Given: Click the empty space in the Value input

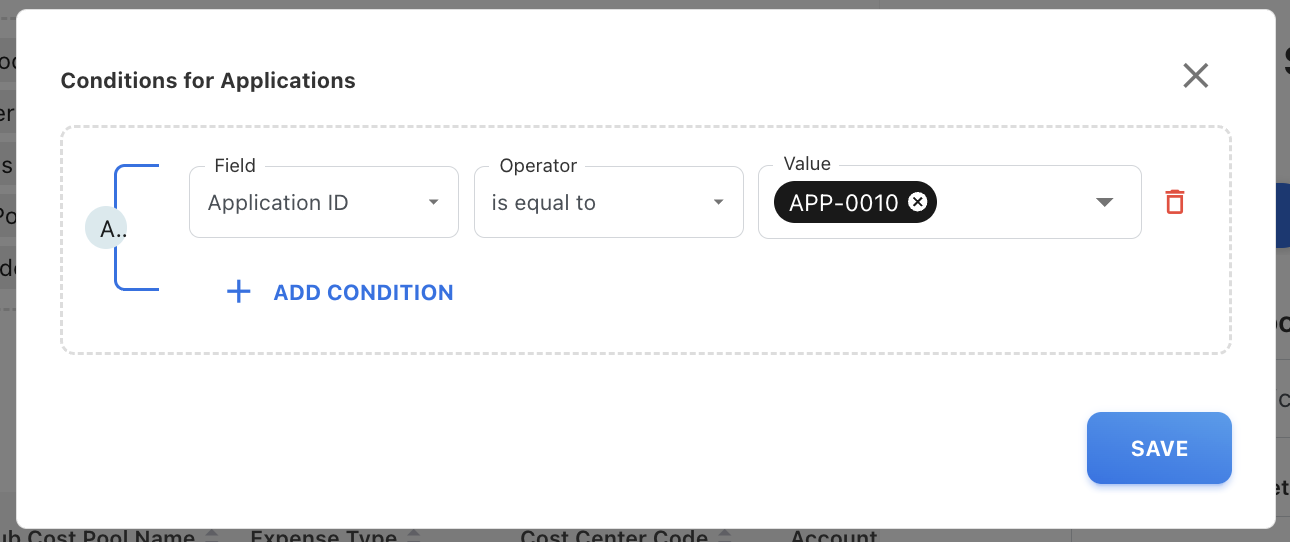Looking at the screenshot, I should click(1010, 202).
